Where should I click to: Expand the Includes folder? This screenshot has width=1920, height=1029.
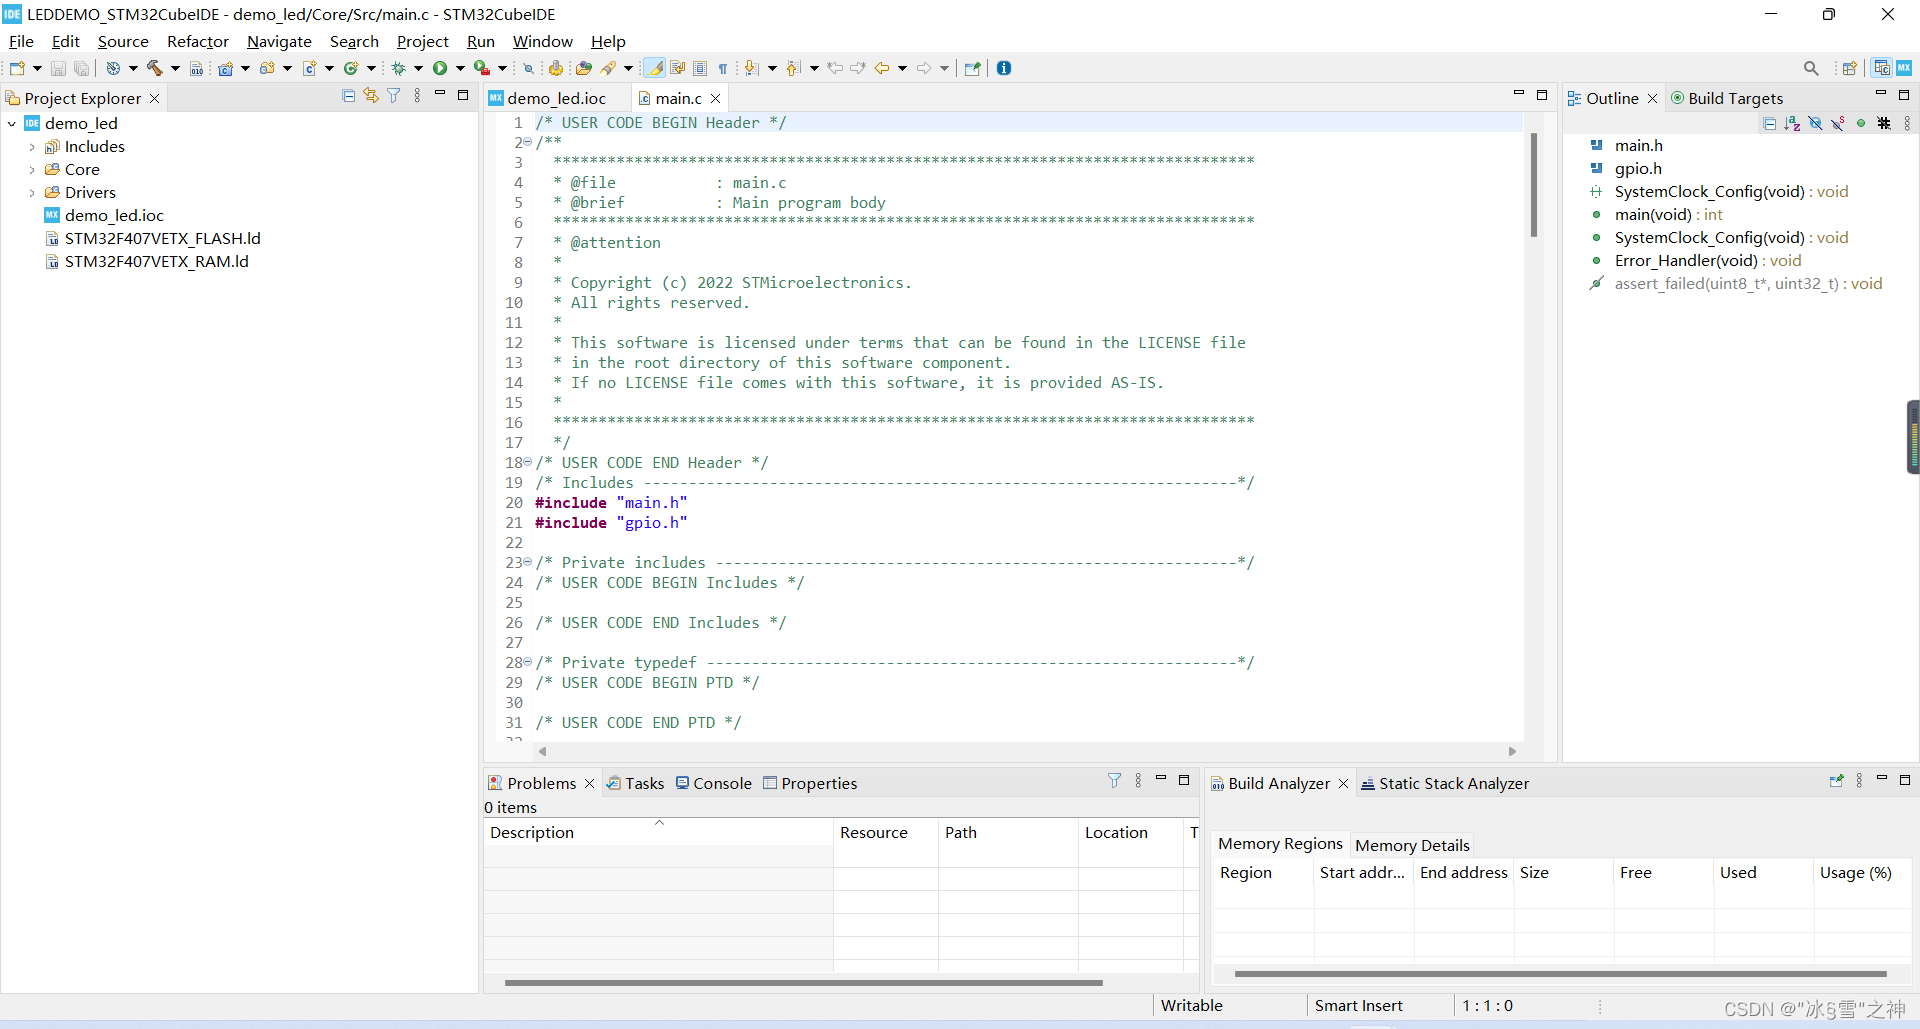(x=32, y=147)
